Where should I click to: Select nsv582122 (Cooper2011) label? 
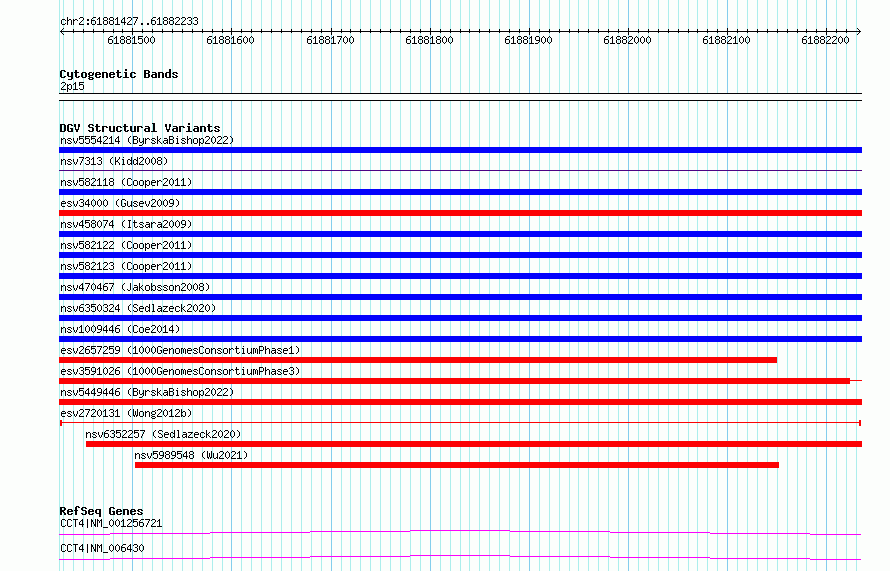126,245
